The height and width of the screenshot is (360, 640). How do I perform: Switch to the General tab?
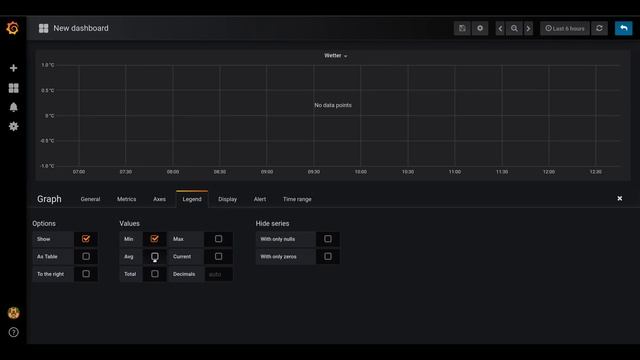click(x=90, y=199)
